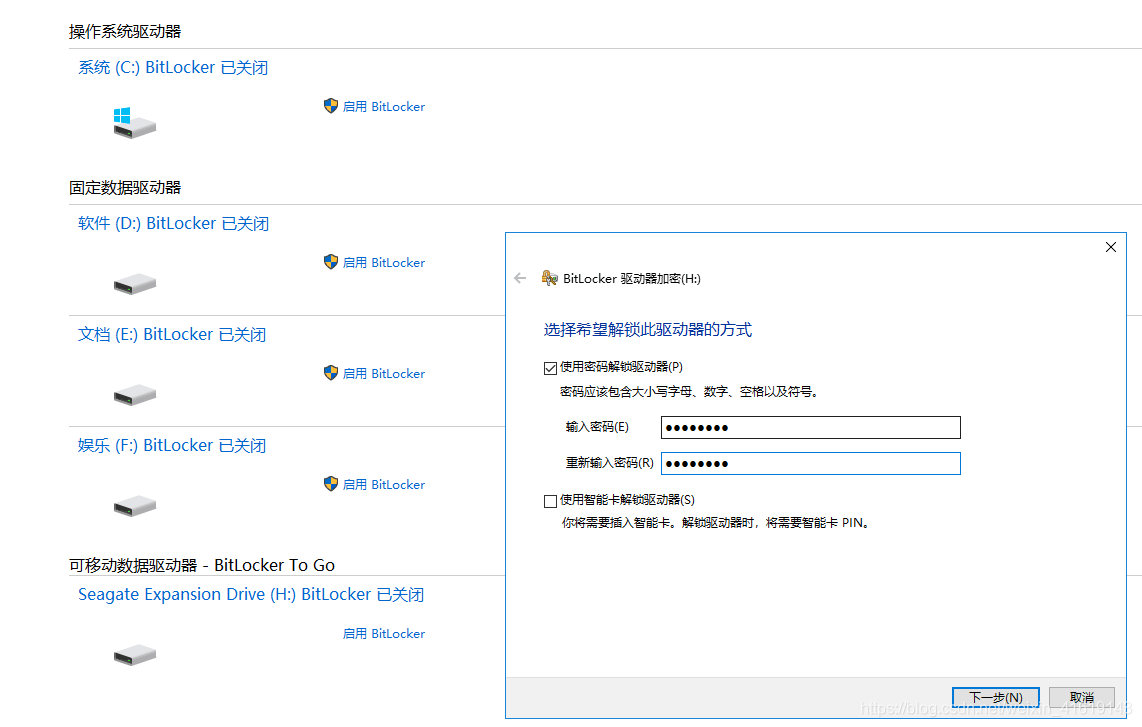The height and width of the screenshot is (727, 1142).
Task: Close the BitLocker 驱动器加密 dialog
Action: [1111, 247]
